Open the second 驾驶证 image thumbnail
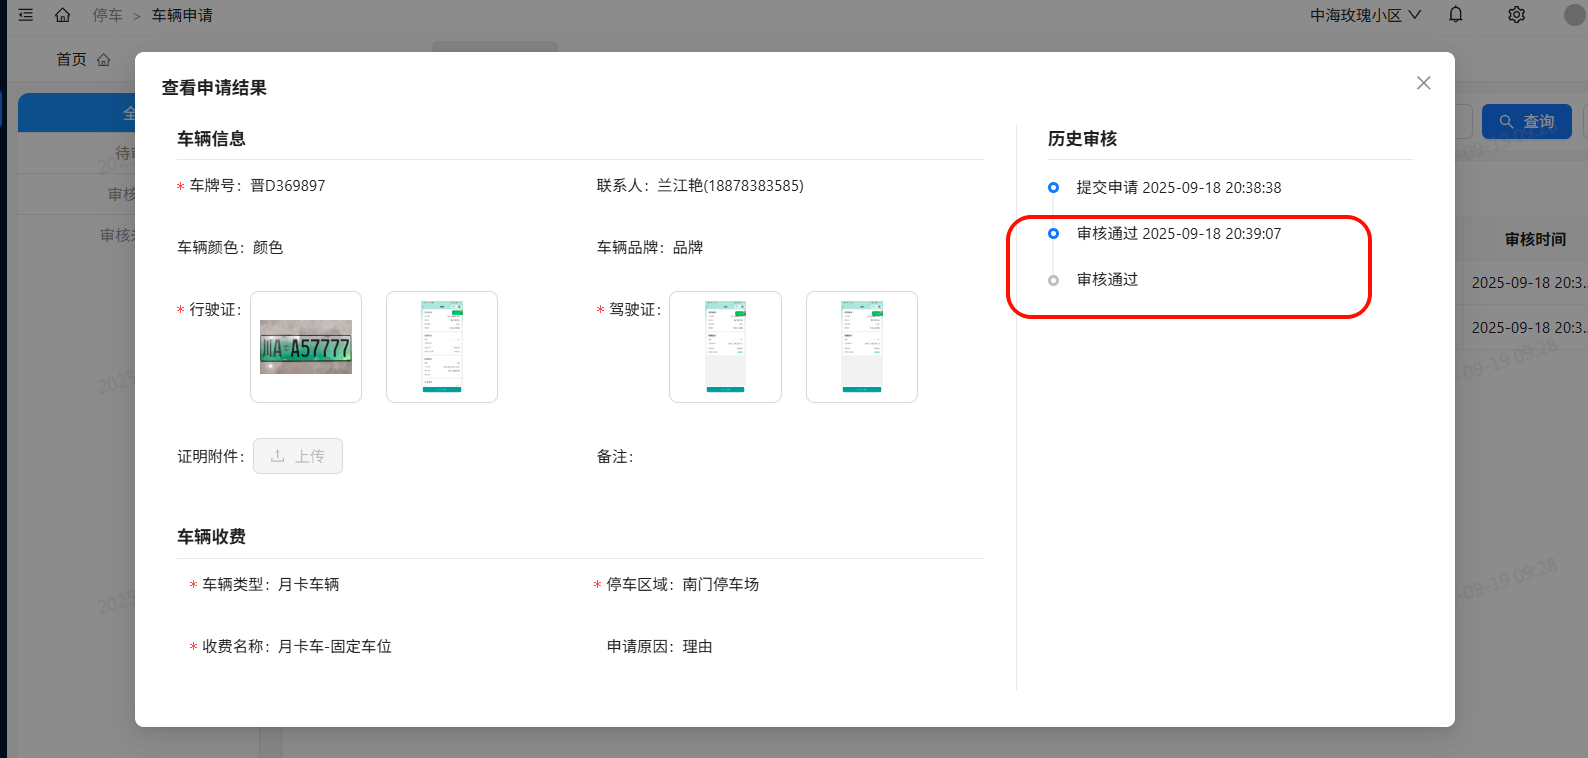The image size is (1588, 758). pyautogui.click(x=862, y=347)
